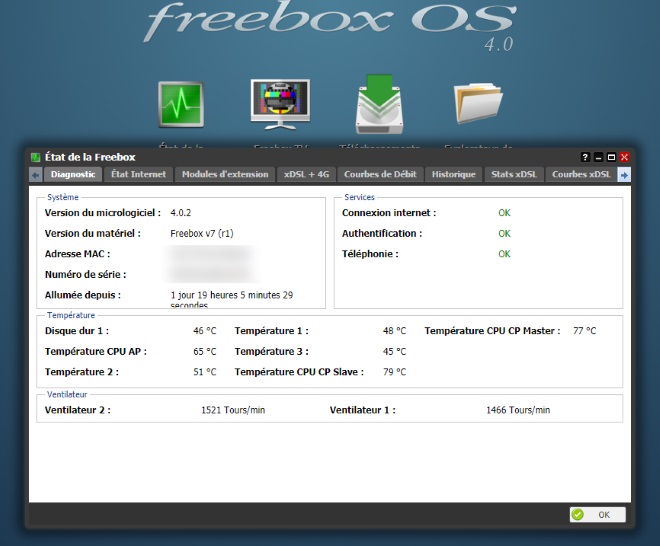Image resolution: width=660 pixels, height=546 pixels.
Task: Click the CPU CP Slave value 79 °C
Action: 394,372
